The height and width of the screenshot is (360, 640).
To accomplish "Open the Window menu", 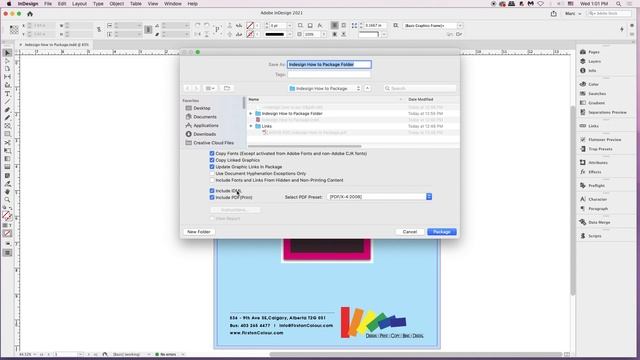I will pos(173,4).
